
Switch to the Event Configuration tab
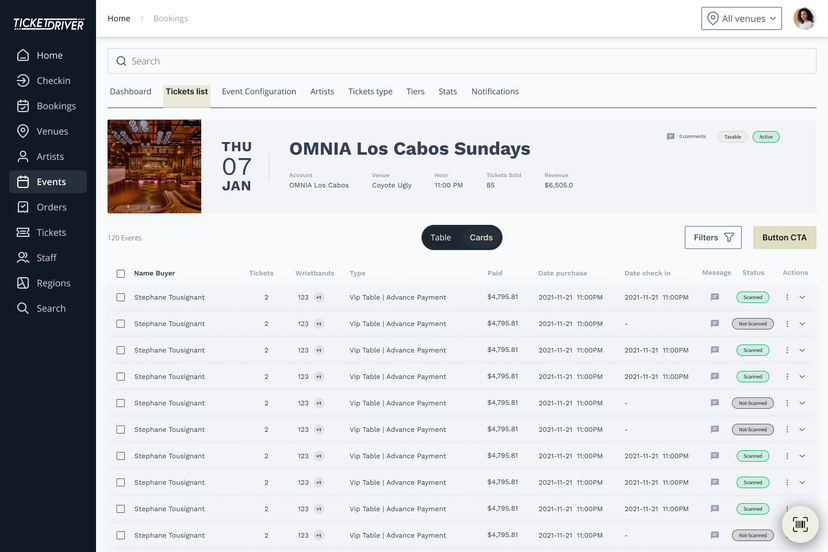pos(259,92)
